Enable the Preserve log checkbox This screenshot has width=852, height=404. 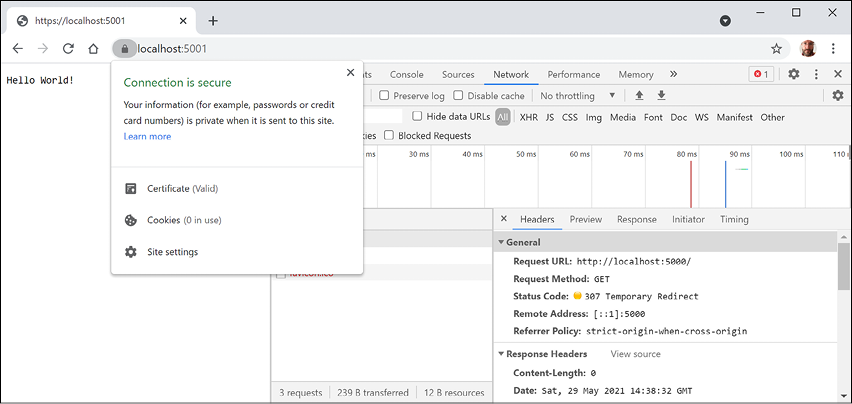tap(384, 96)
